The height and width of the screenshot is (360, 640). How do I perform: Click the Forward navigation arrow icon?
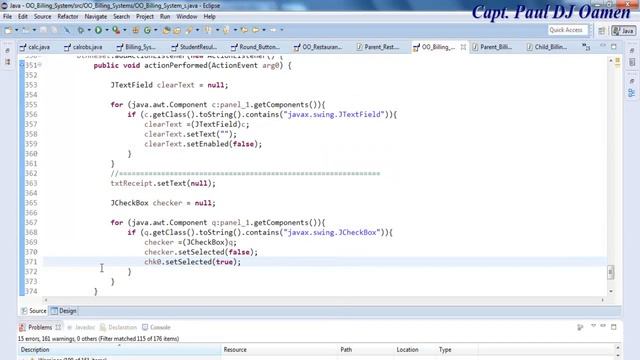[x=273, y=30]
